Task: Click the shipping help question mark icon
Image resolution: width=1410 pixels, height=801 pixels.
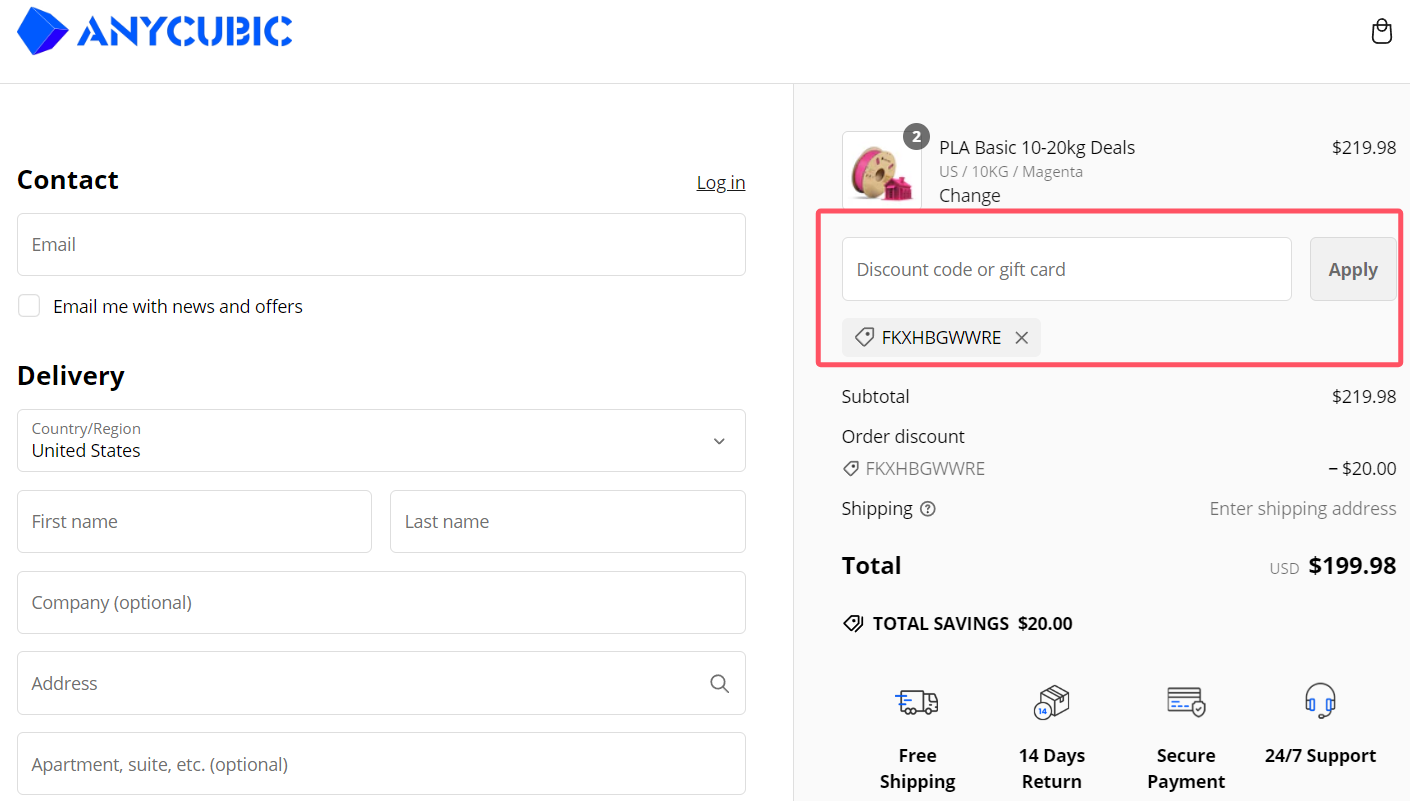Action: click(x=928, y=509)
